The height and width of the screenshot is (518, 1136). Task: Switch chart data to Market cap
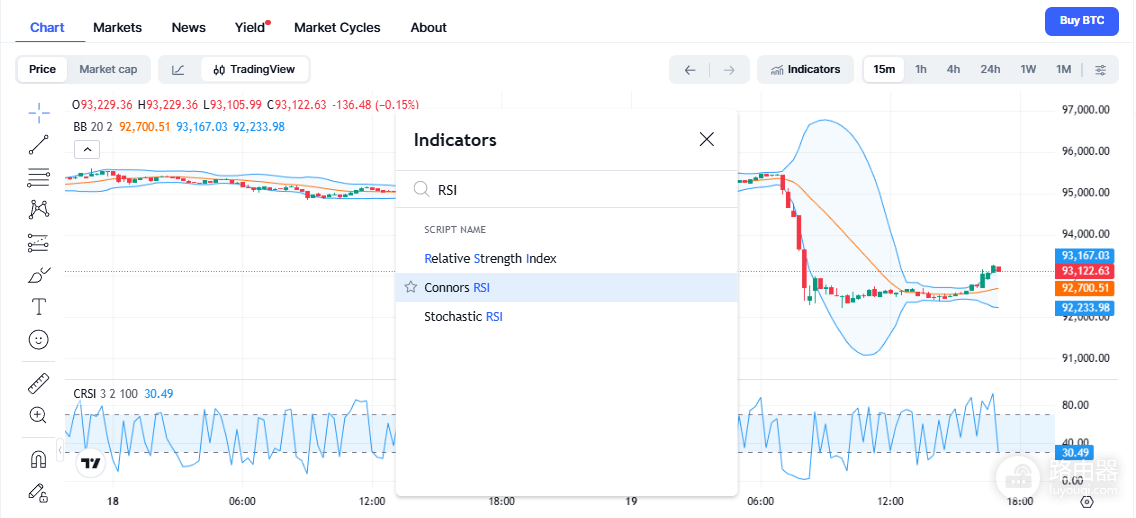pos(108,70)
